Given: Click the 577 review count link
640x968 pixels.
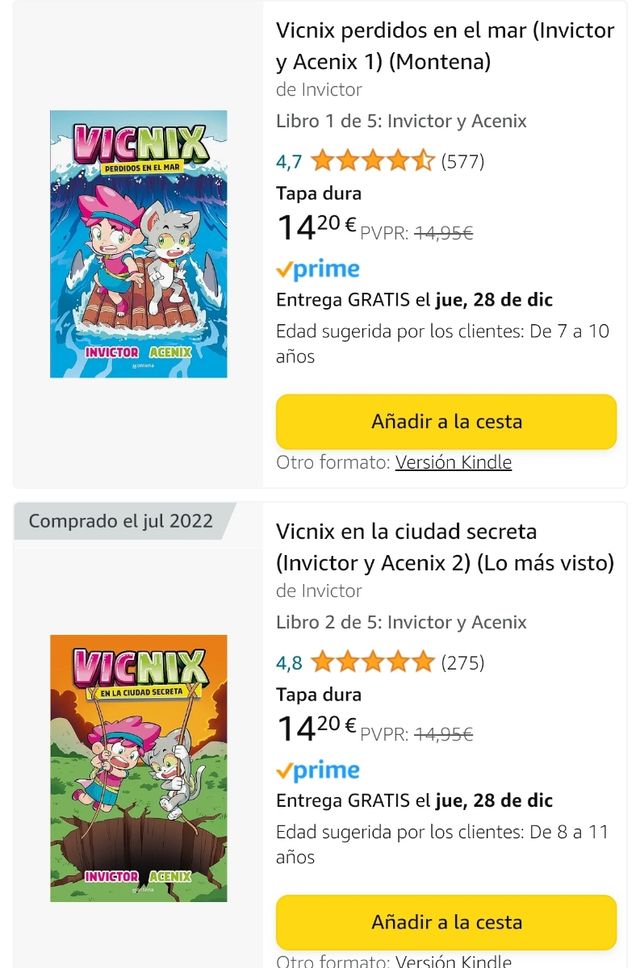Looking at the screenshot, I should point(464,159).
